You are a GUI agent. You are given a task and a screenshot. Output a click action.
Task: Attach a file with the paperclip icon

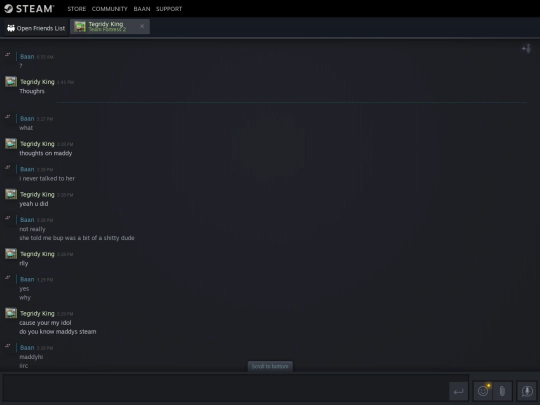[x=502, y=391]
